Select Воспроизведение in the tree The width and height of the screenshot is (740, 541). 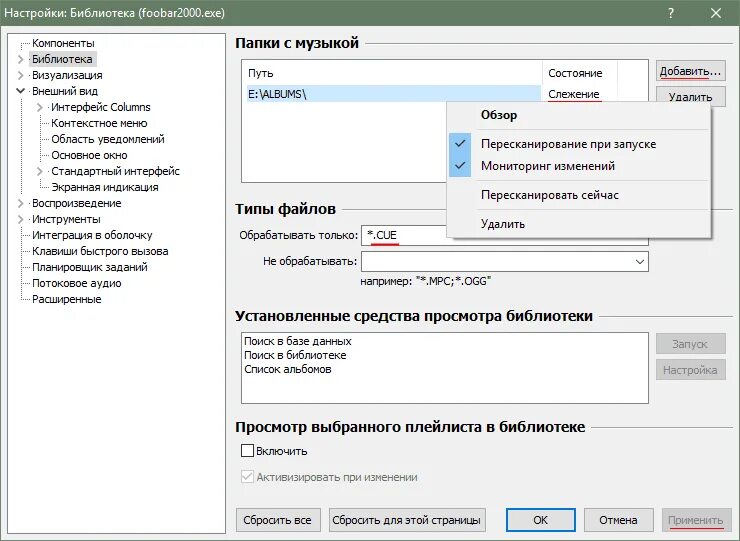tap(76, 203)
